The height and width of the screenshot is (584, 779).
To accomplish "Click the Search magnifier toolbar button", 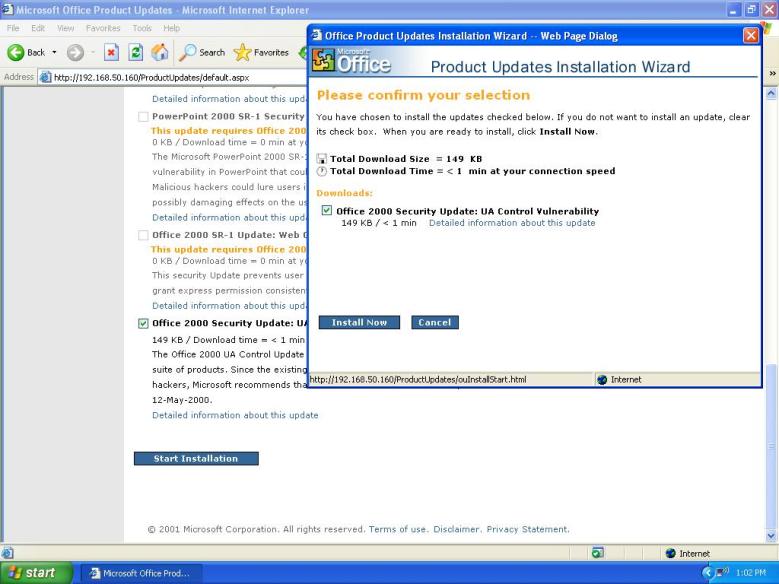I will (x=202, y=52).
